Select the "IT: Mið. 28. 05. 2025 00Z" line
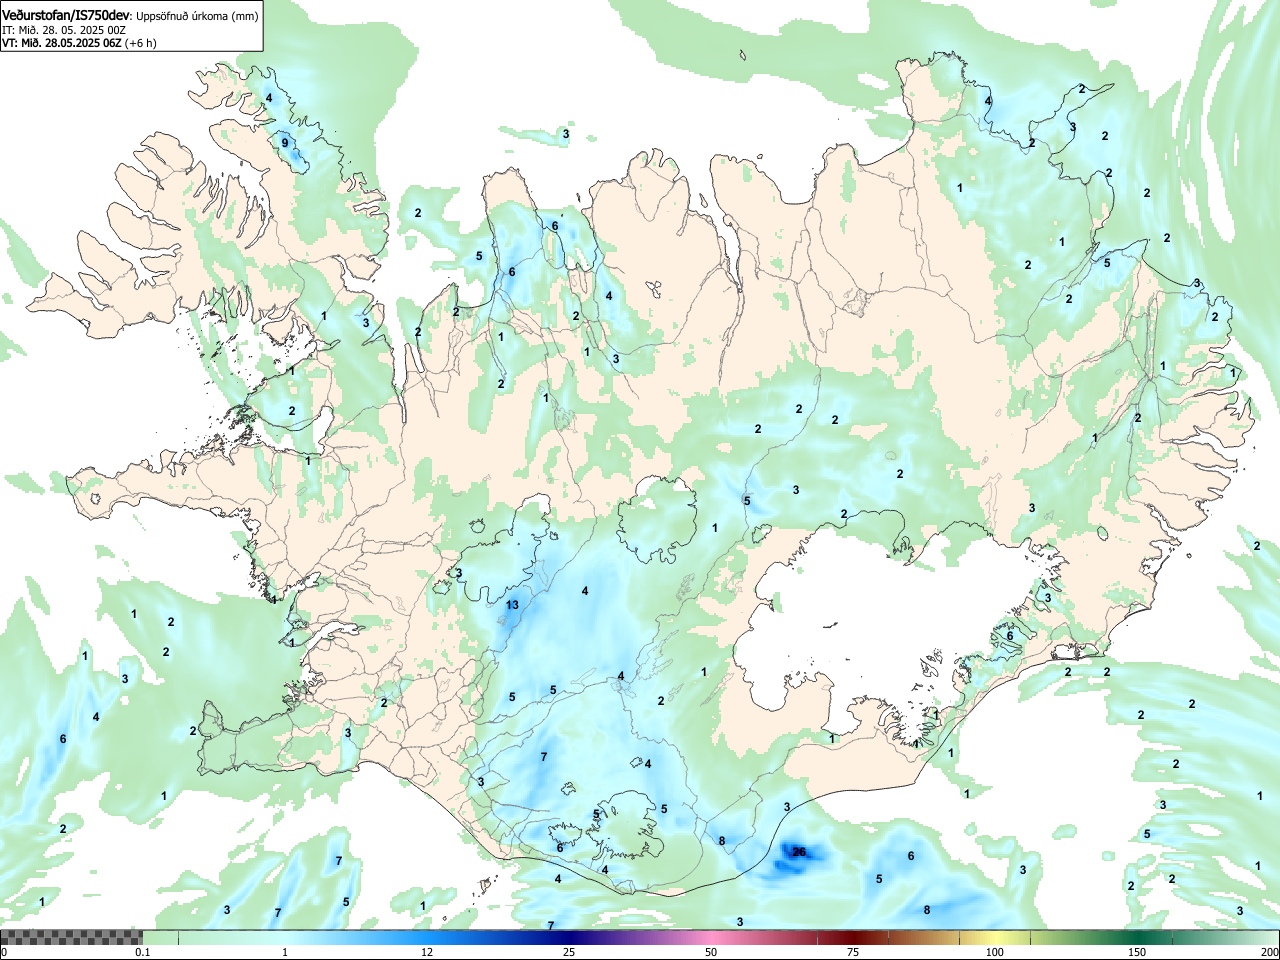The height and width of the screenshot is (960, 1280). coord(64,30)
